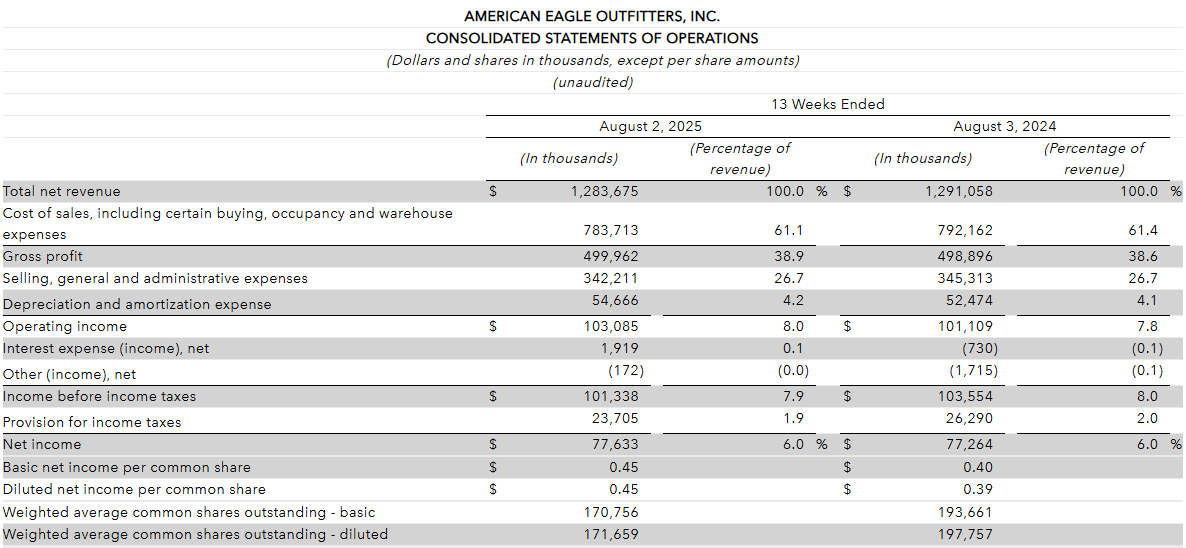Select gross profit value '499,962'
This screenshot has height=548, width=1186.
[x=610, y=256]
